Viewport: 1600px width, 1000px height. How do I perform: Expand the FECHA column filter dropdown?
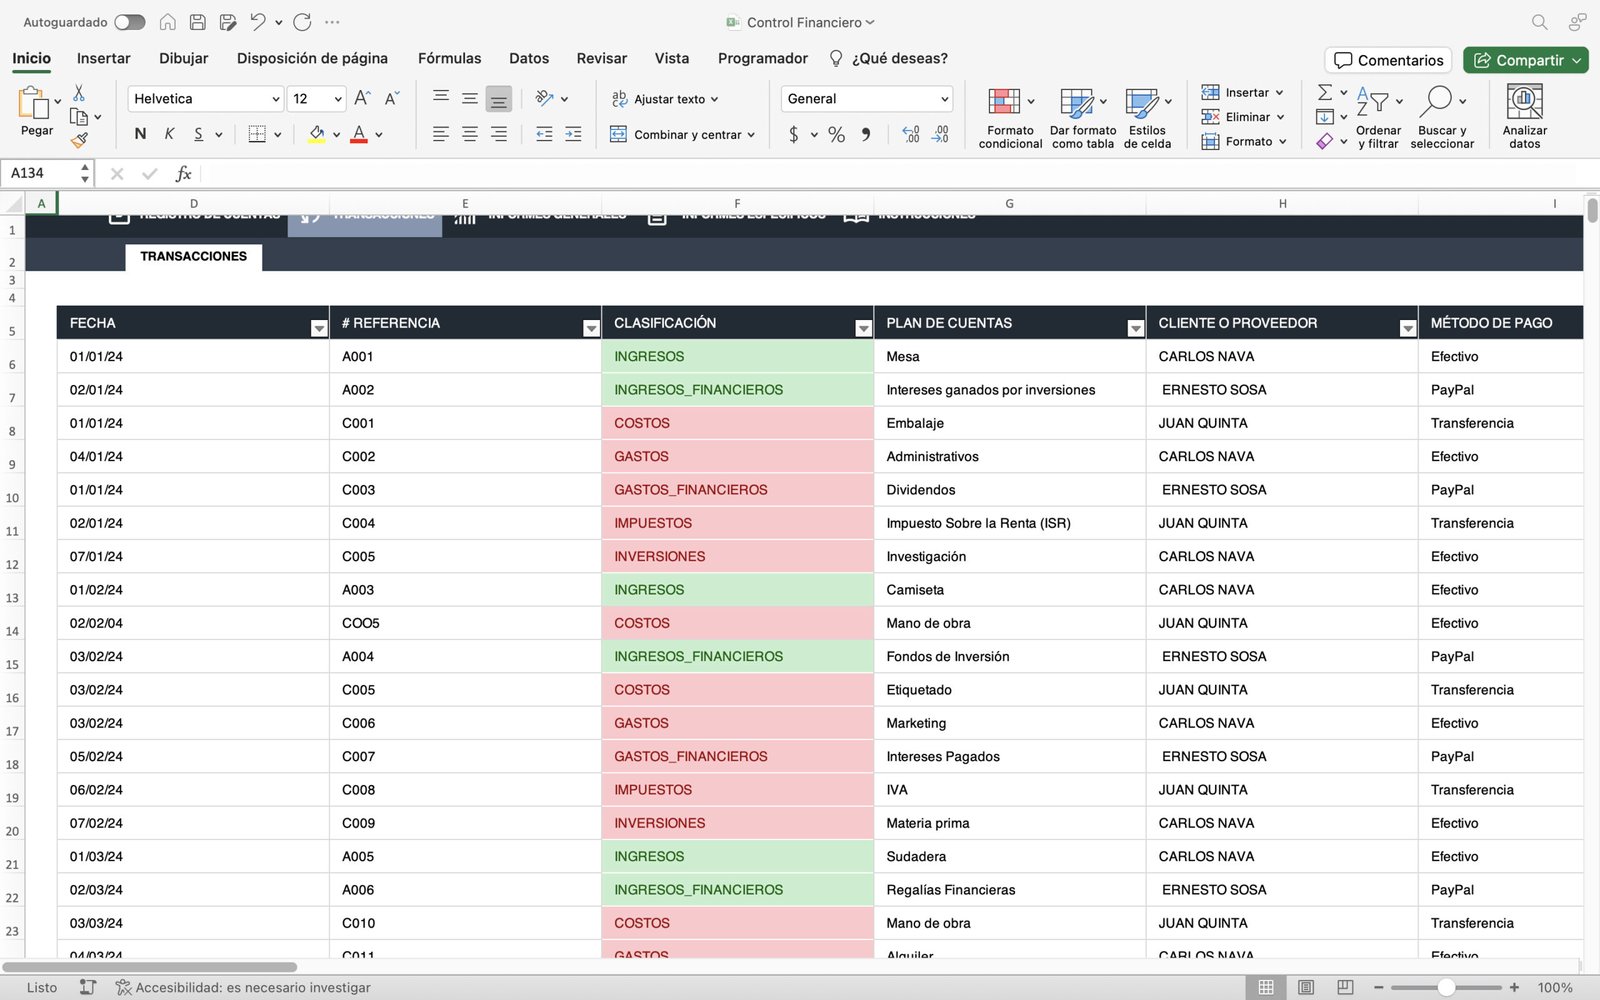[x=319, y=328]
